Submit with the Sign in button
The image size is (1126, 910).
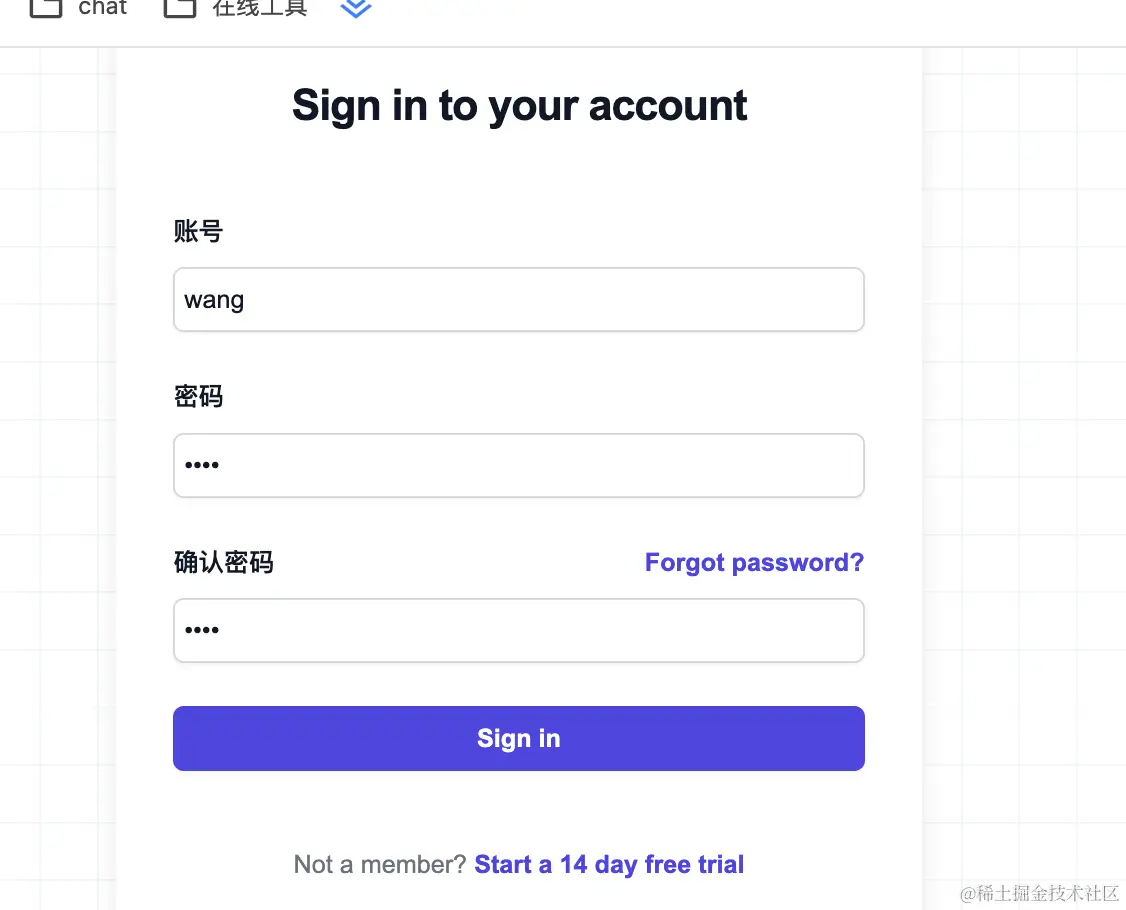(518, 738)
